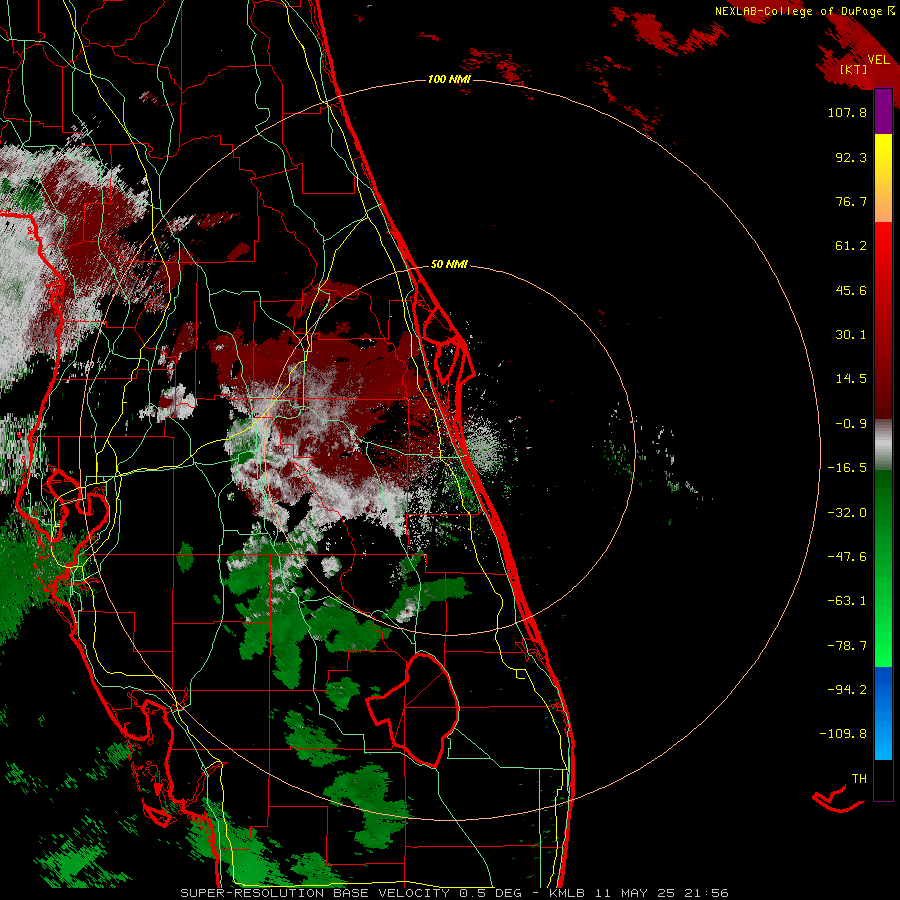Click the -32.0 velocity scale value

pyautogui.click(x=847, y=513)
